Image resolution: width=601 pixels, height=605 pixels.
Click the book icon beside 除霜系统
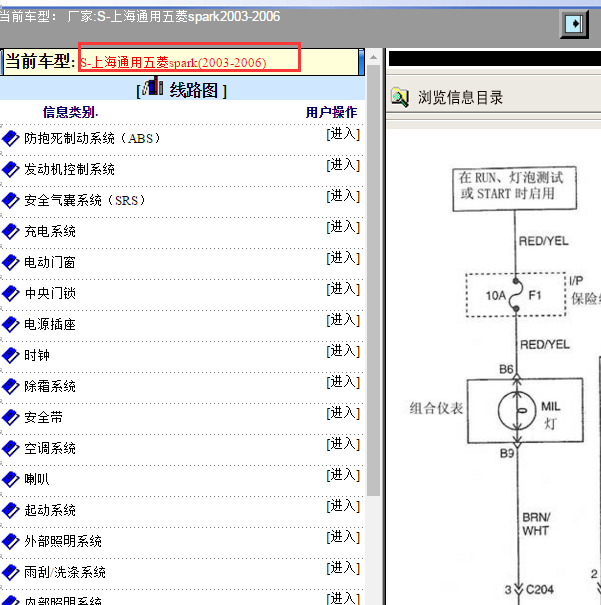10,386
